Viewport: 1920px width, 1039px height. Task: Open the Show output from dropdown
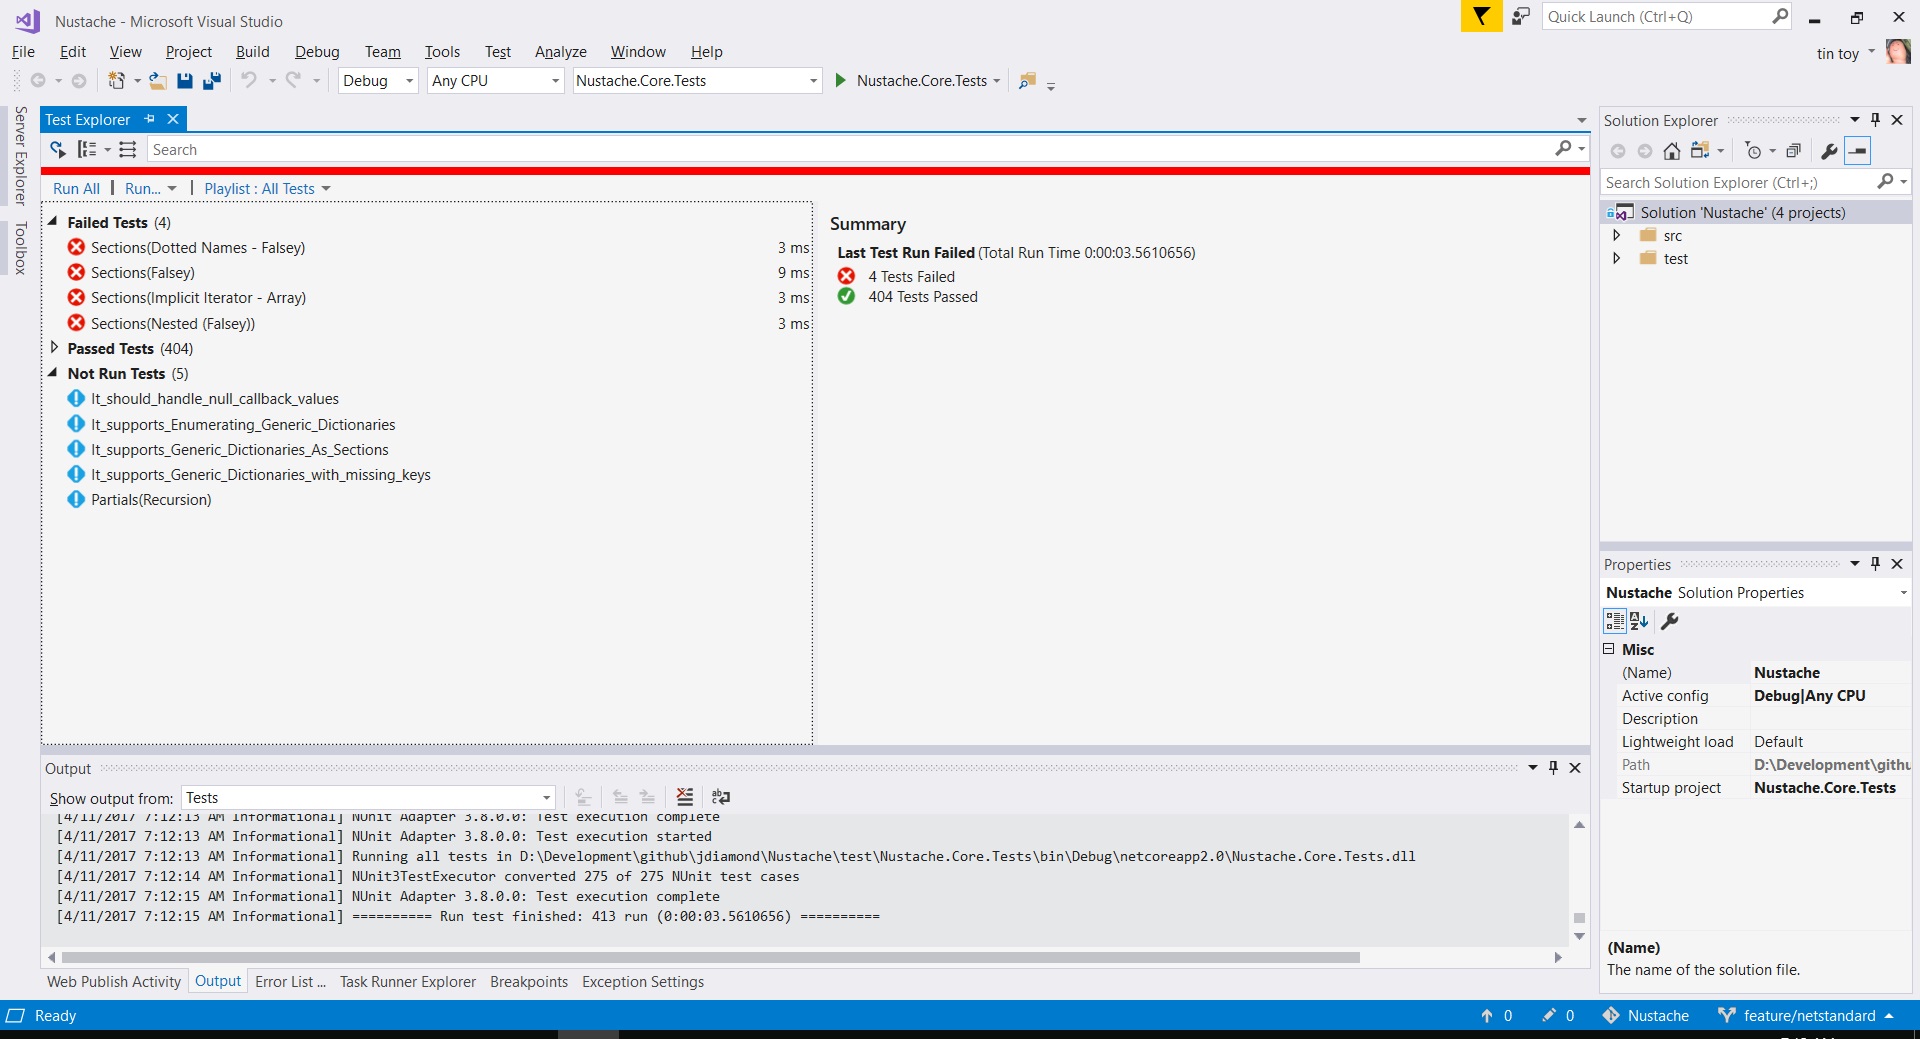pyautogui.click(x=368, y=798)
